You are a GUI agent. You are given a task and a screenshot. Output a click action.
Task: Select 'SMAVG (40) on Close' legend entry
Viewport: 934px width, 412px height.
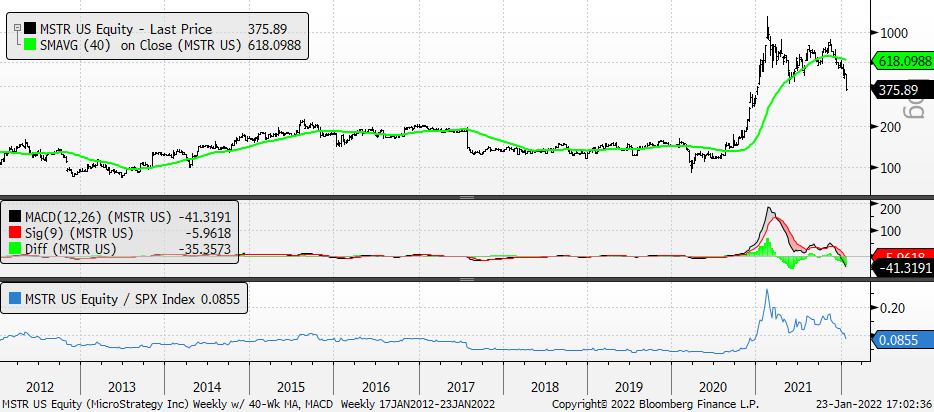point(140,45)
